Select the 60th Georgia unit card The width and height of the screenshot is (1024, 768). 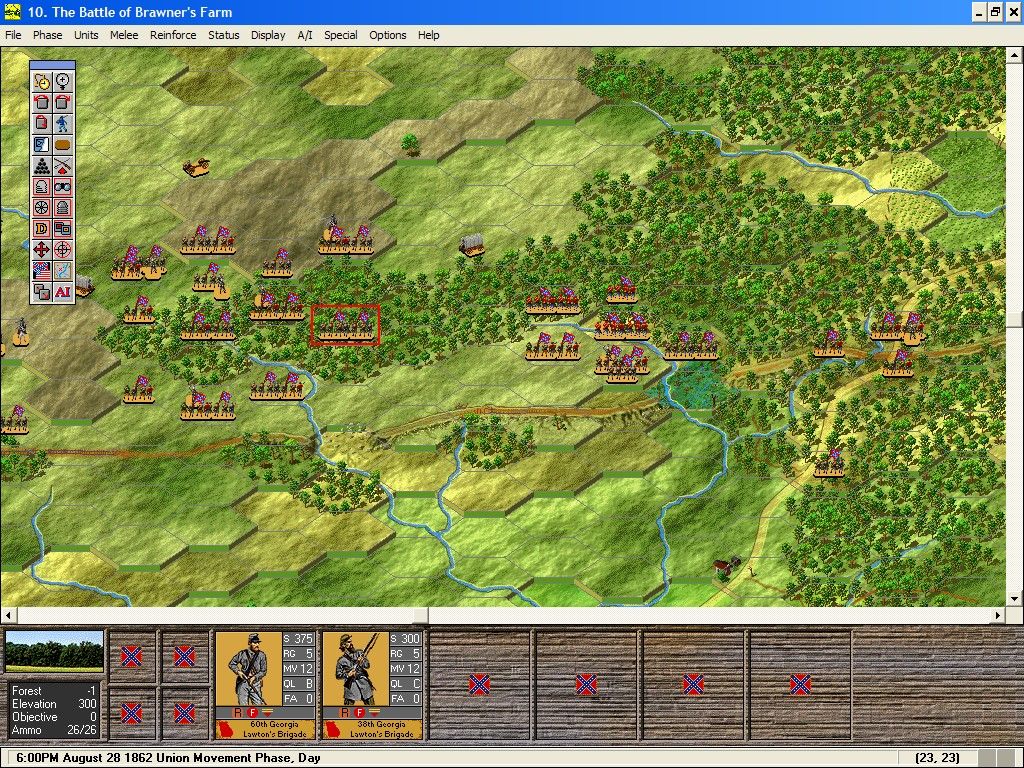pos(265,683)
